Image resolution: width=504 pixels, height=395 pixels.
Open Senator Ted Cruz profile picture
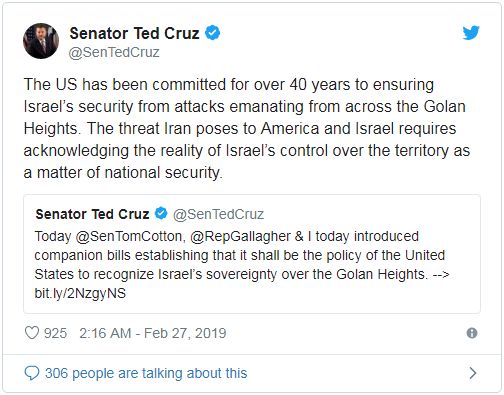(x=41, y=41)
